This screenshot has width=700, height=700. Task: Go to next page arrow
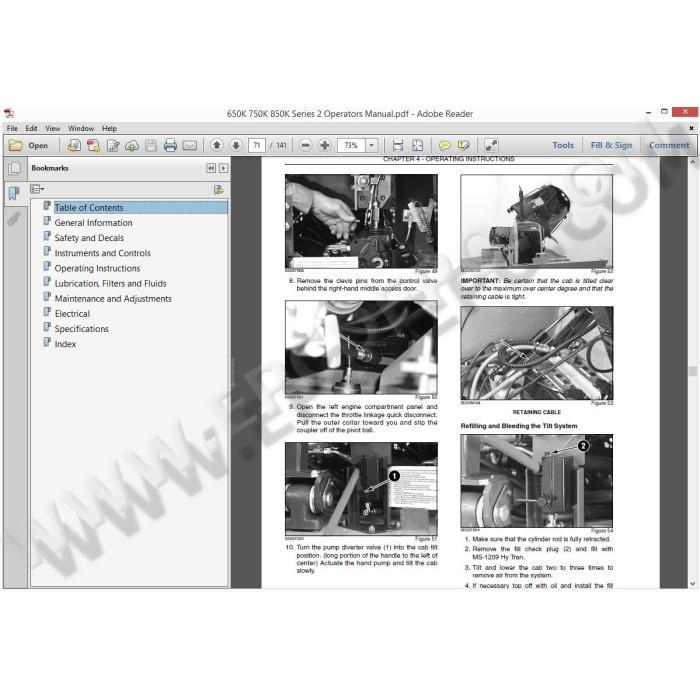(x=236, y=145)
